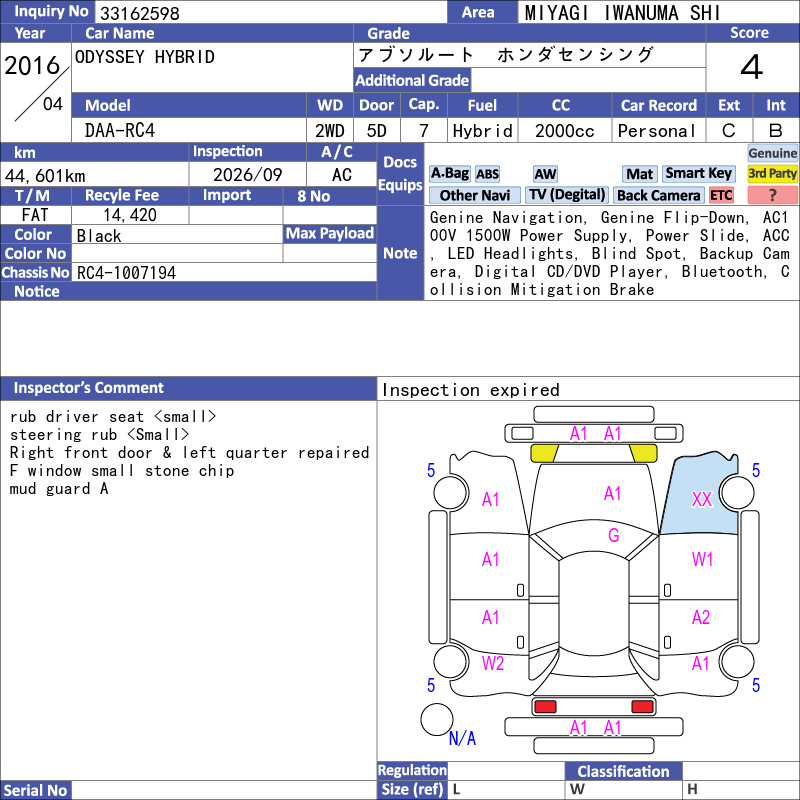Viewport: 800px width, 800px height.
Task: Click the interior grade B
Action: tap(776, 131)
